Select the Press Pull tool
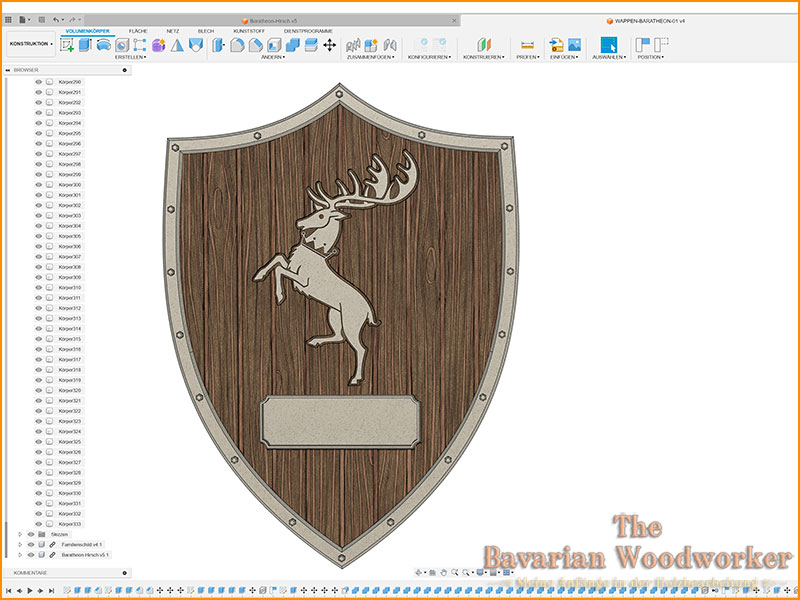 point(218,45)
